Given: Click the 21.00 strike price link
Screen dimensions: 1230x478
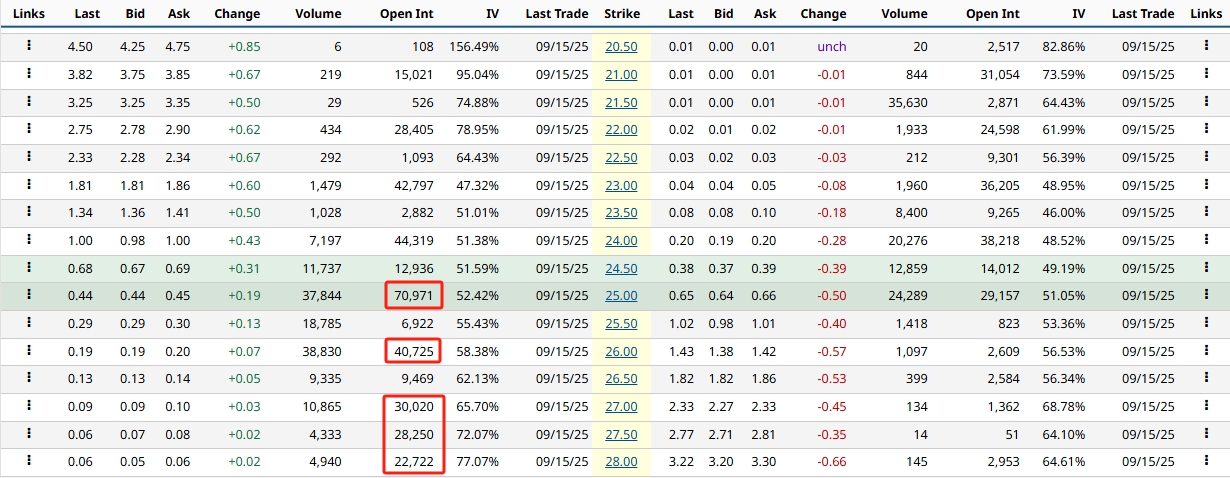Looking at the screenshot, I should [x=621, y=74].
